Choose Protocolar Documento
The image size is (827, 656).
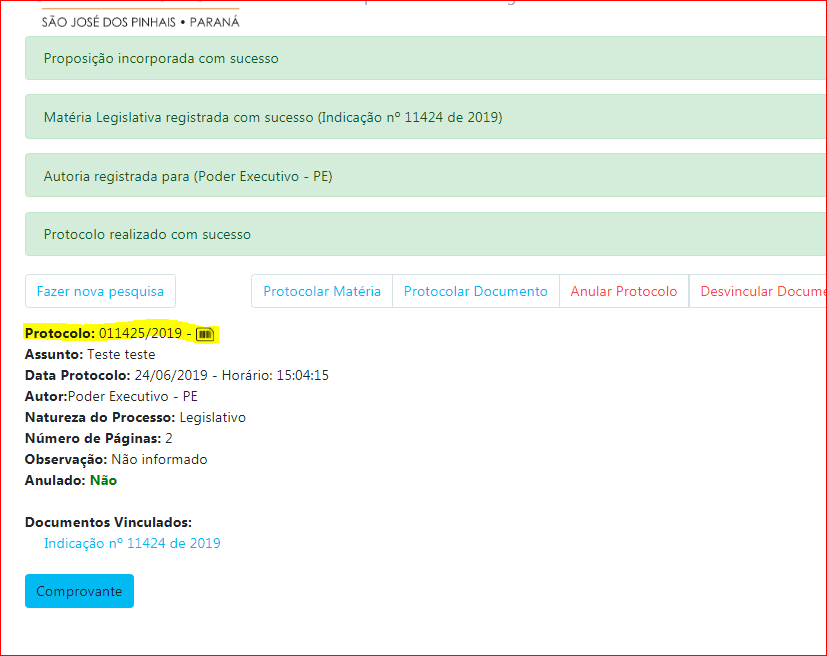pos(476,291)
